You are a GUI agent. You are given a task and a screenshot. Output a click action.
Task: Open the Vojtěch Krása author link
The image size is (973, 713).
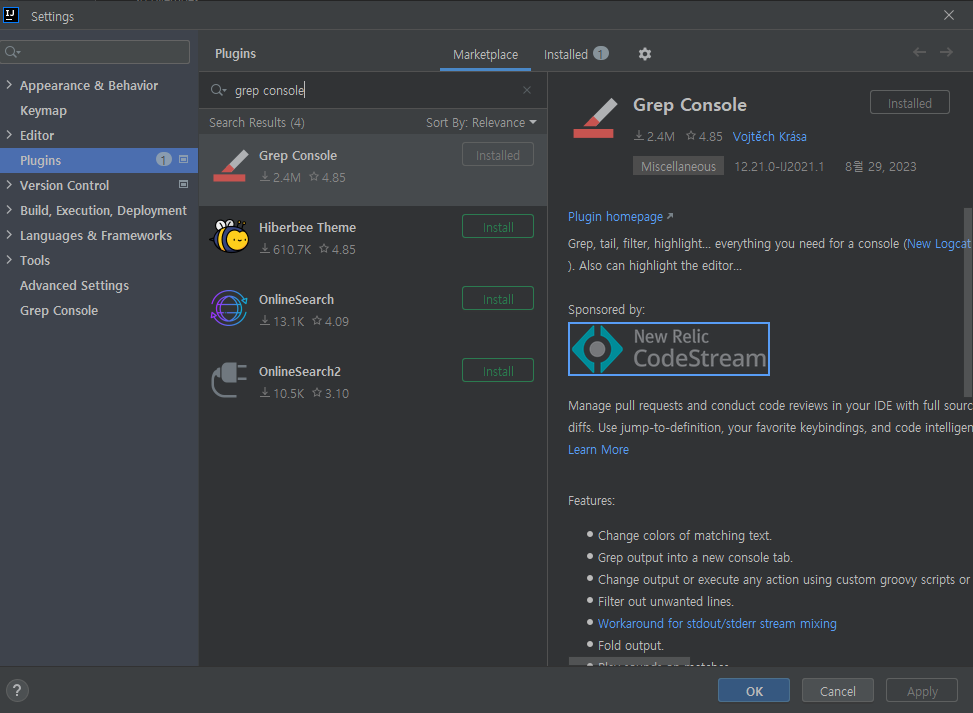tap(769, 137)
